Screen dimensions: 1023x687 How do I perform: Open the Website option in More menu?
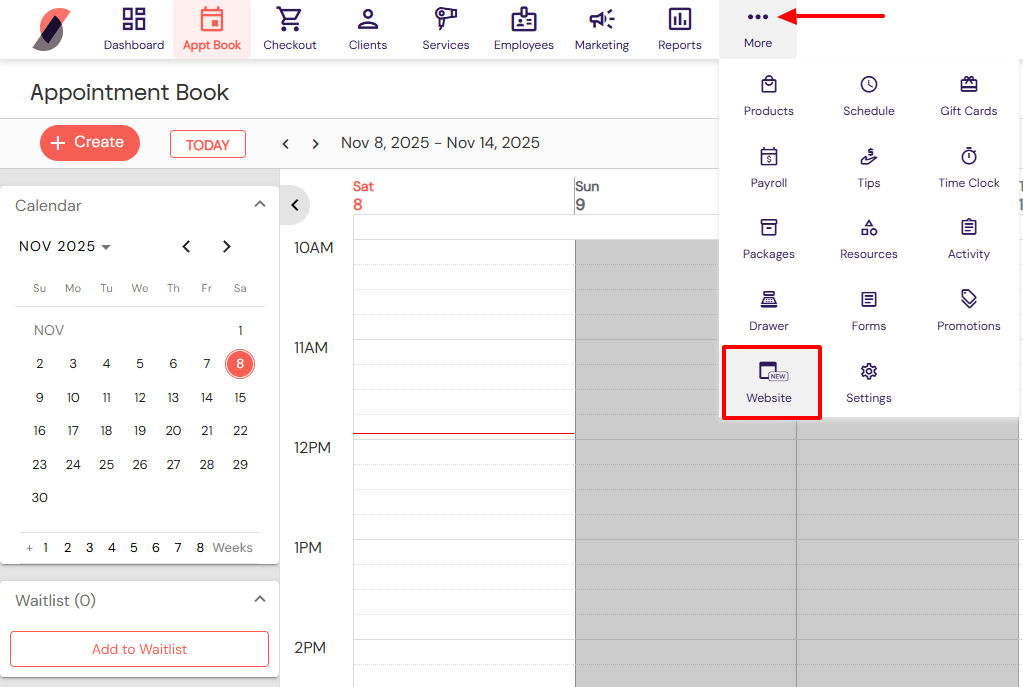click(x=769, y=382)
